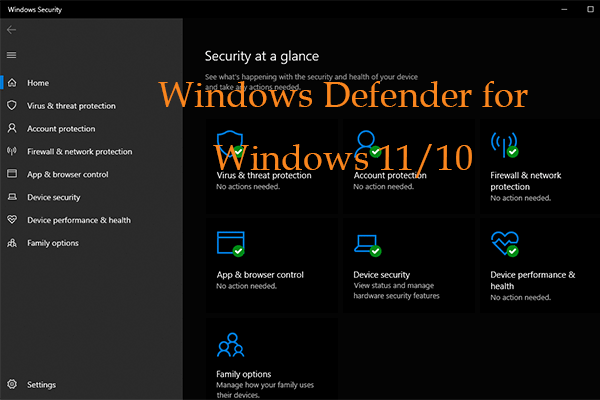
Task: Click the Settings gear icon
Action: pyautogui.click(x=12, y=384)
